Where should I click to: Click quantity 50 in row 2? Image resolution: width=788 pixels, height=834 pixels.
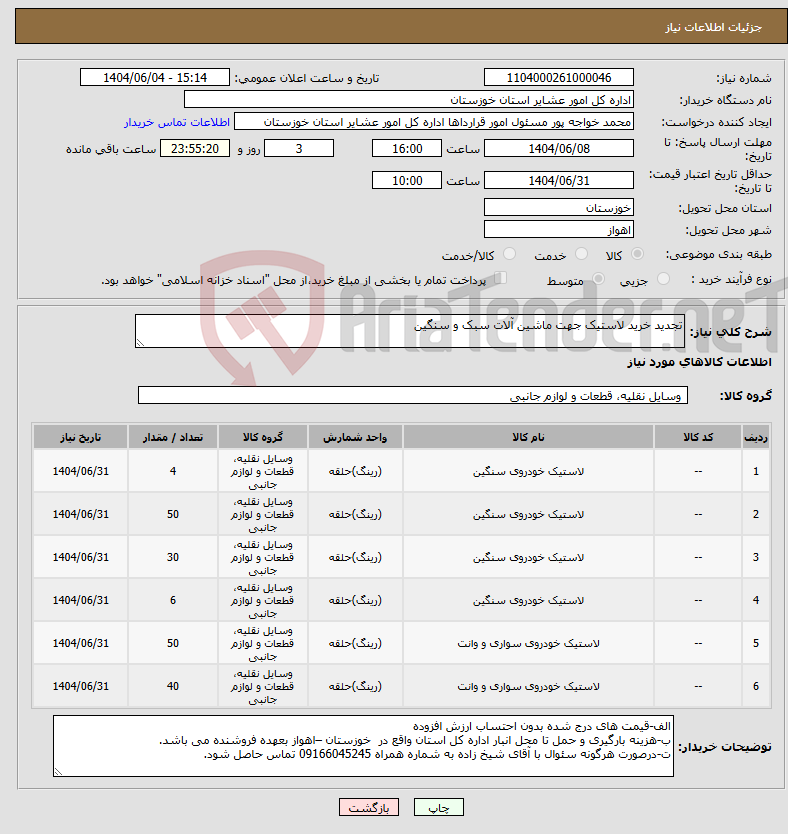[173, 514]
